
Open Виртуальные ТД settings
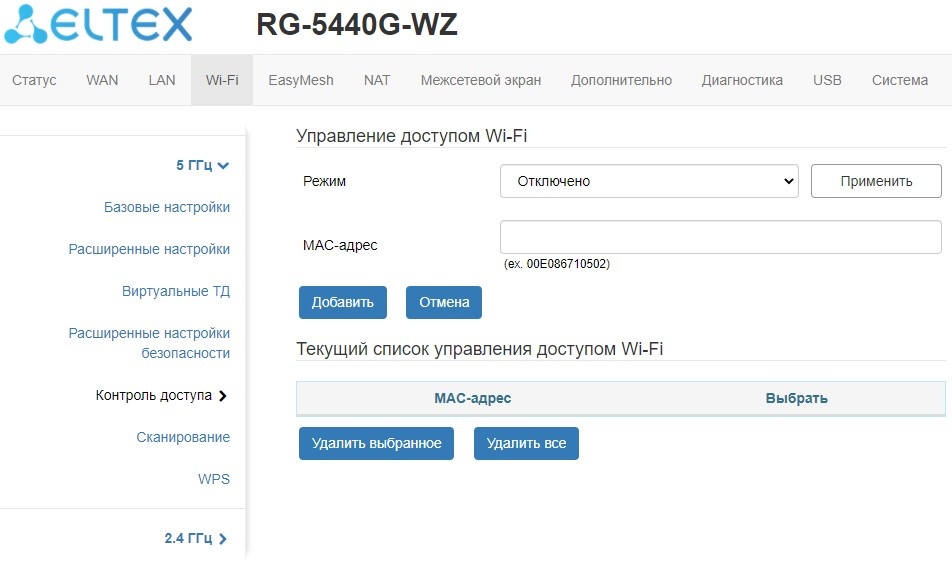[176, 291]
